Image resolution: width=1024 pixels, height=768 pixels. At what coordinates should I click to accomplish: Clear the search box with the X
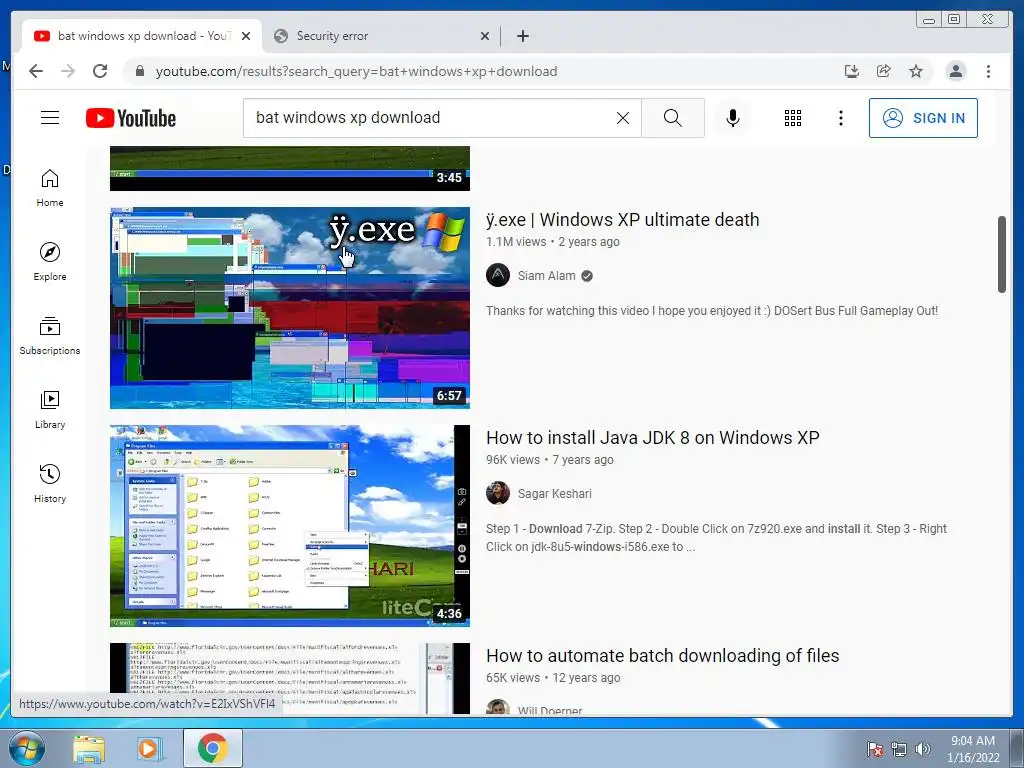623,118
